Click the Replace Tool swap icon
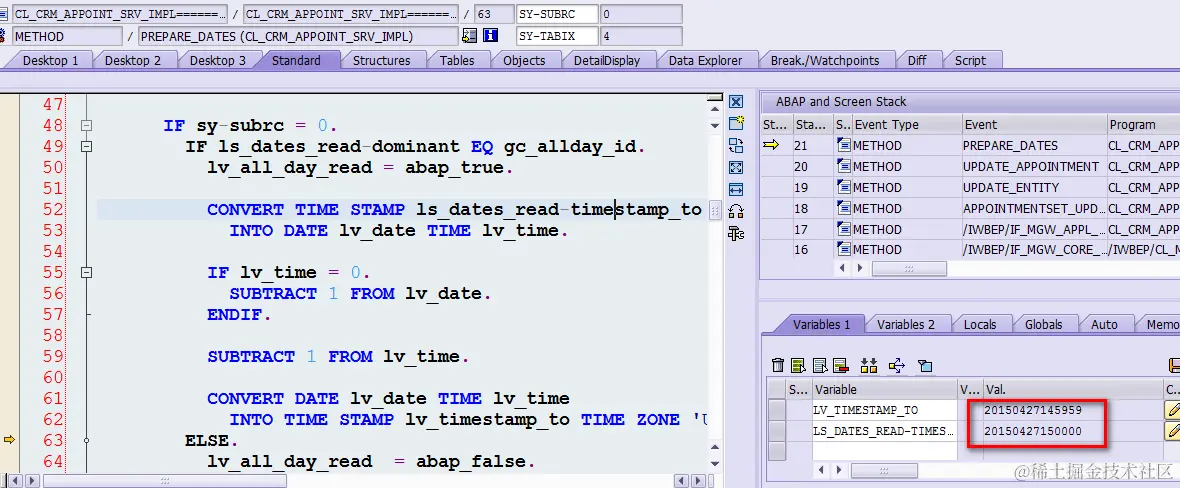The image size is (1180, 488). 736,146
